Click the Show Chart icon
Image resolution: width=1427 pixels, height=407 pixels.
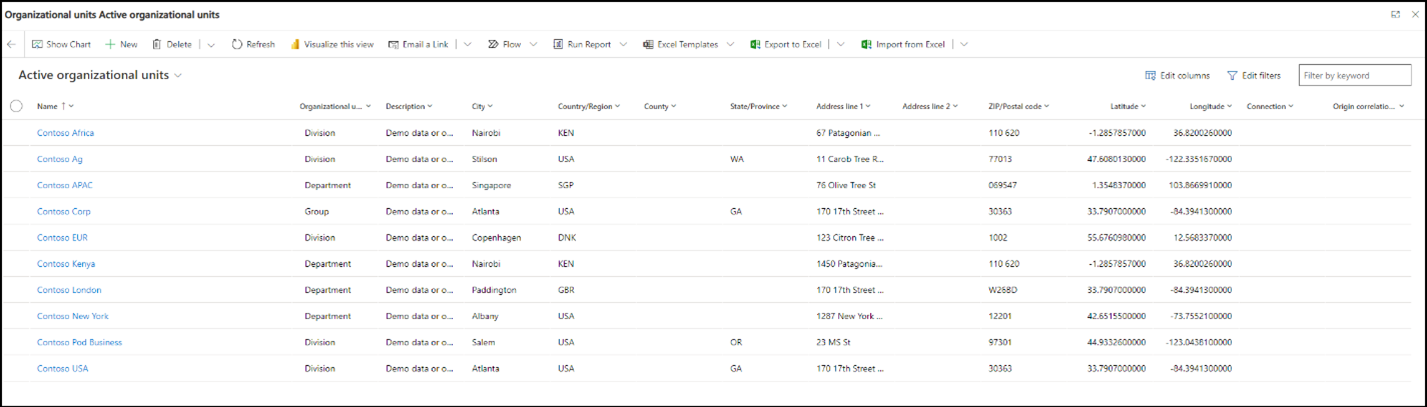pyautogui.click(x=37, y=44)
